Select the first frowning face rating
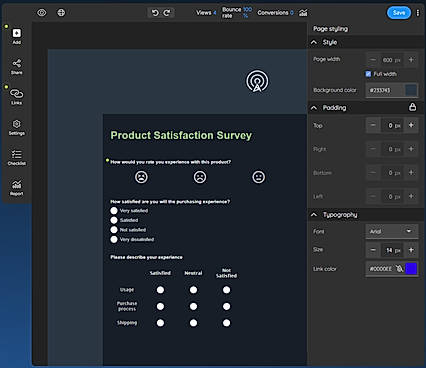Image resolution: width=426 pixels, height=368 pixels. (x=141, y=177)
